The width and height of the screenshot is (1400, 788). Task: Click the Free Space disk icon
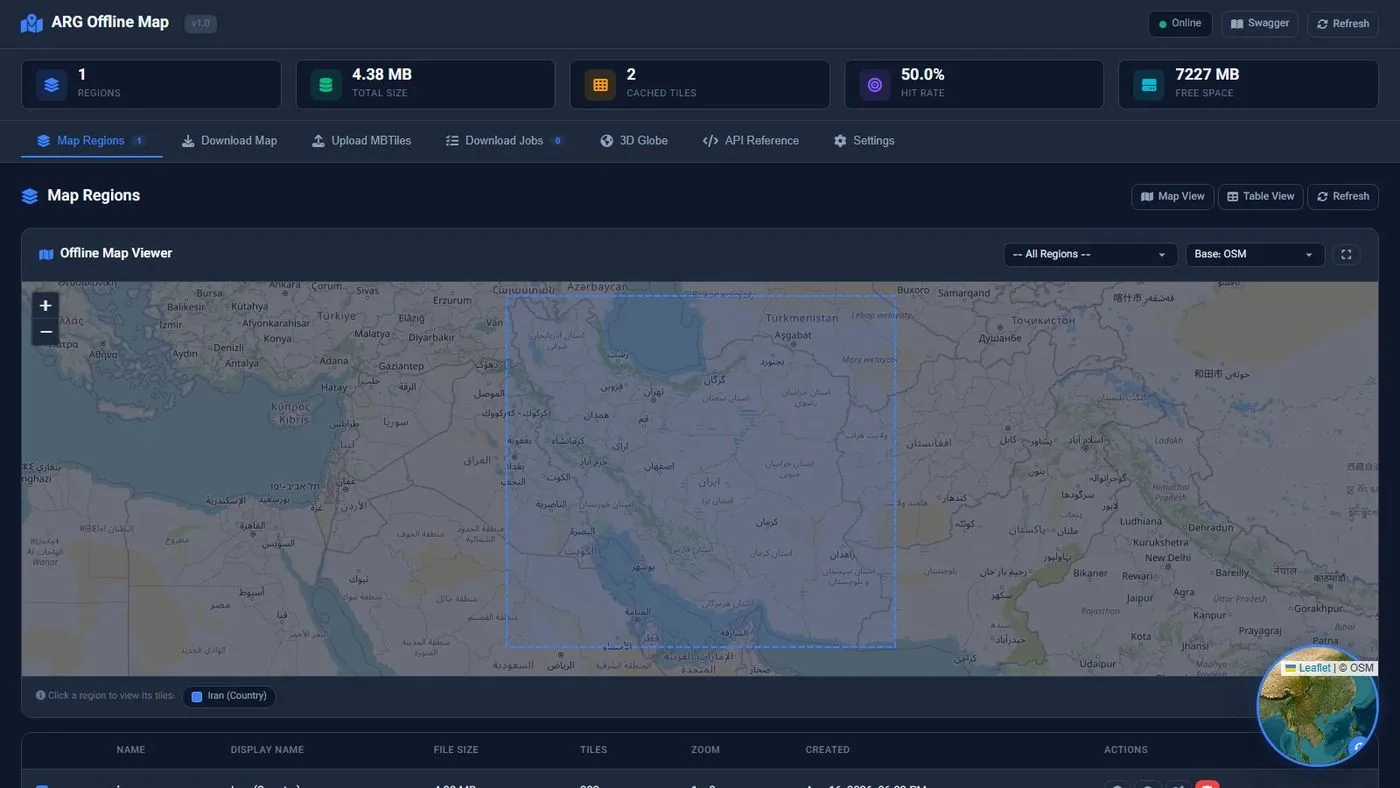click(1149, 85)
